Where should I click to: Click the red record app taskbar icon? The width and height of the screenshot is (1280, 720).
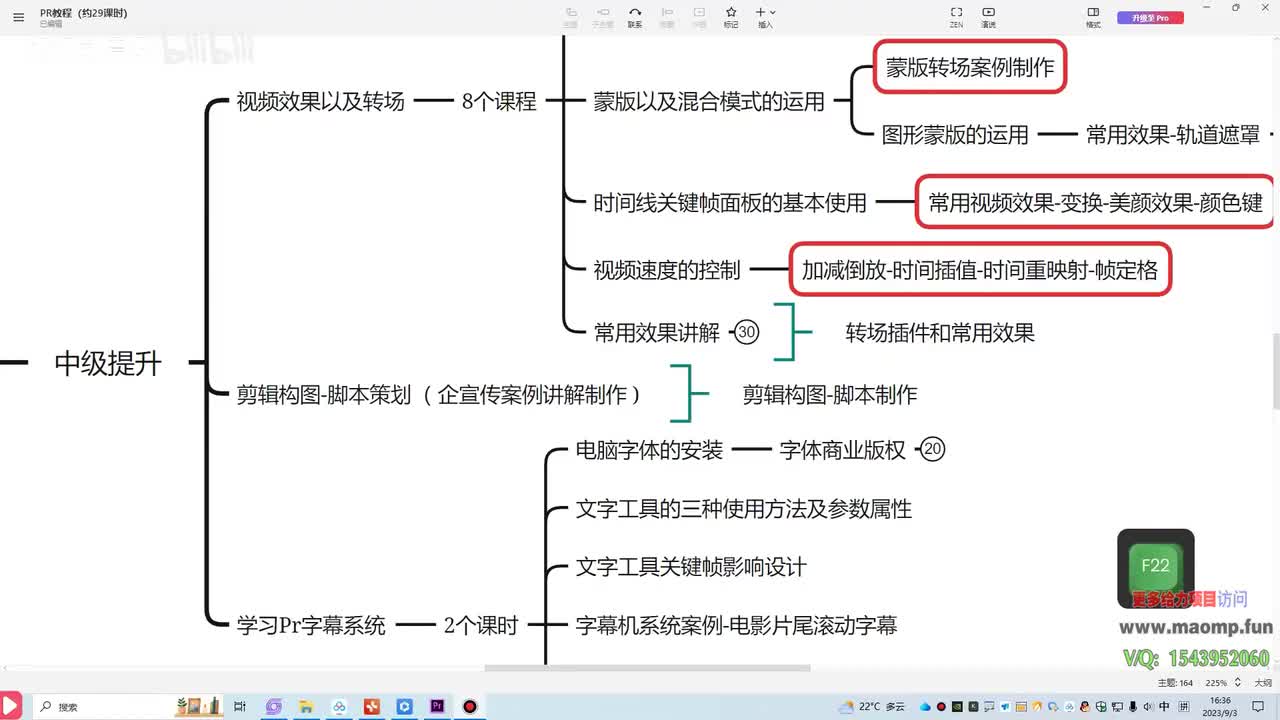470,706
